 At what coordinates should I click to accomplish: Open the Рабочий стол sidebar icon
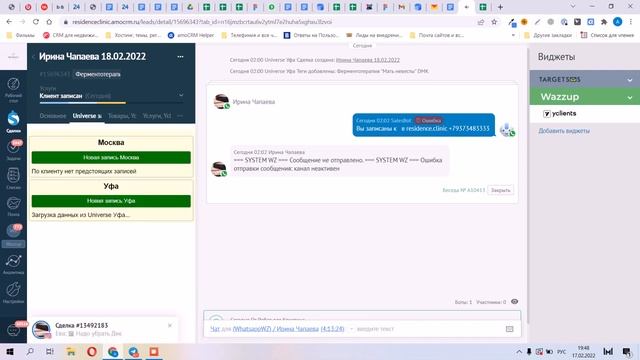pos(13,89)
